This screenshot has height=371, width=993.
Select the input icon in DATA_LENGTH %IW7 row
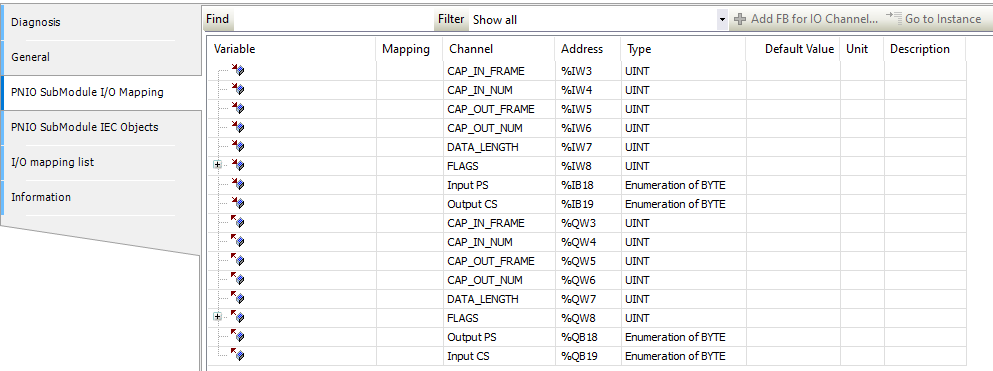(238, 147)
